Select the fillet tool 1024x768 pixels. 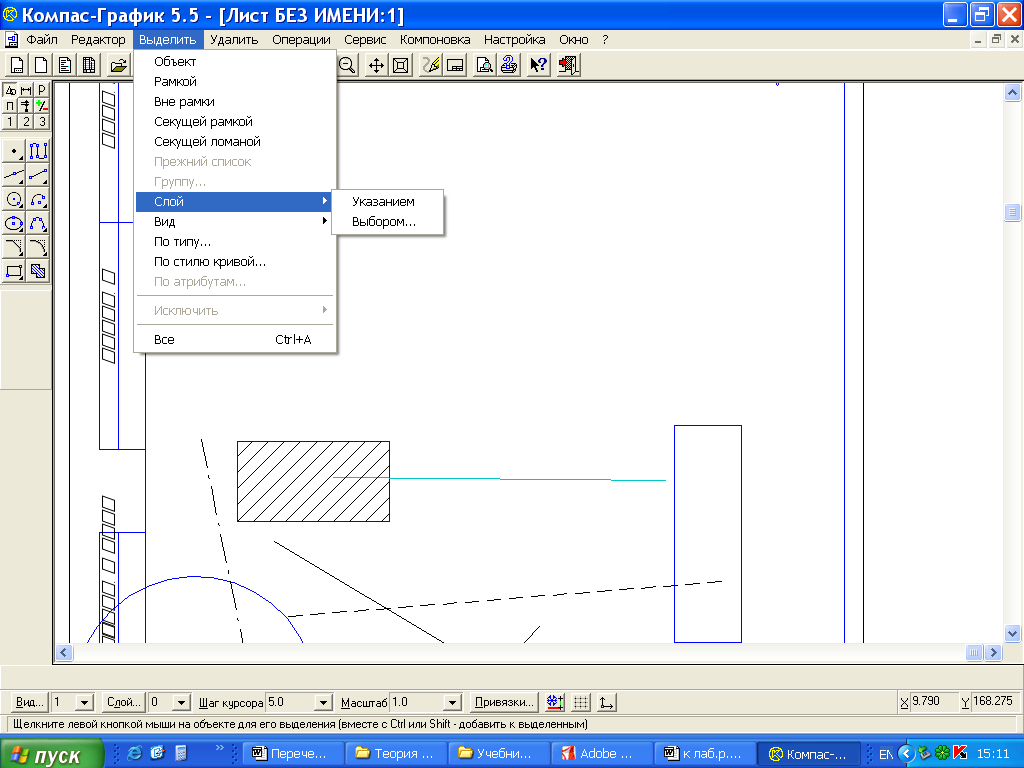38,248
